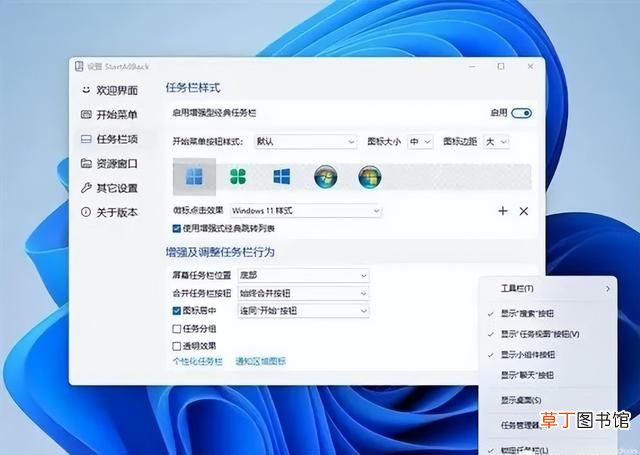Click the StartAllBack app icon in title bar
The image size is (640, 455).
point(79,66)
